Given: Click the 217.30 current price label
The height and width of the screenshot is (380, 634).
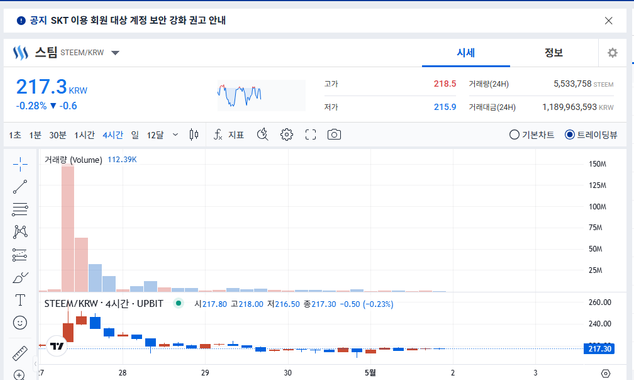Looking at the screenshot, I should [599, 348].
